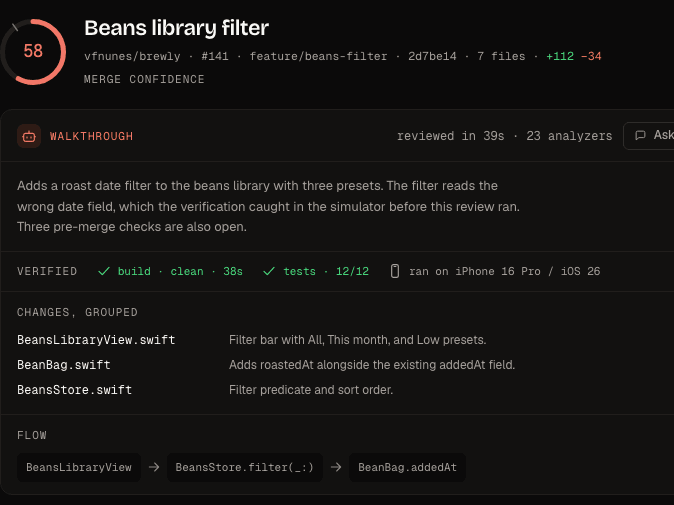Select the BeansStore.filter(_:) flow chip

[245, 467]
